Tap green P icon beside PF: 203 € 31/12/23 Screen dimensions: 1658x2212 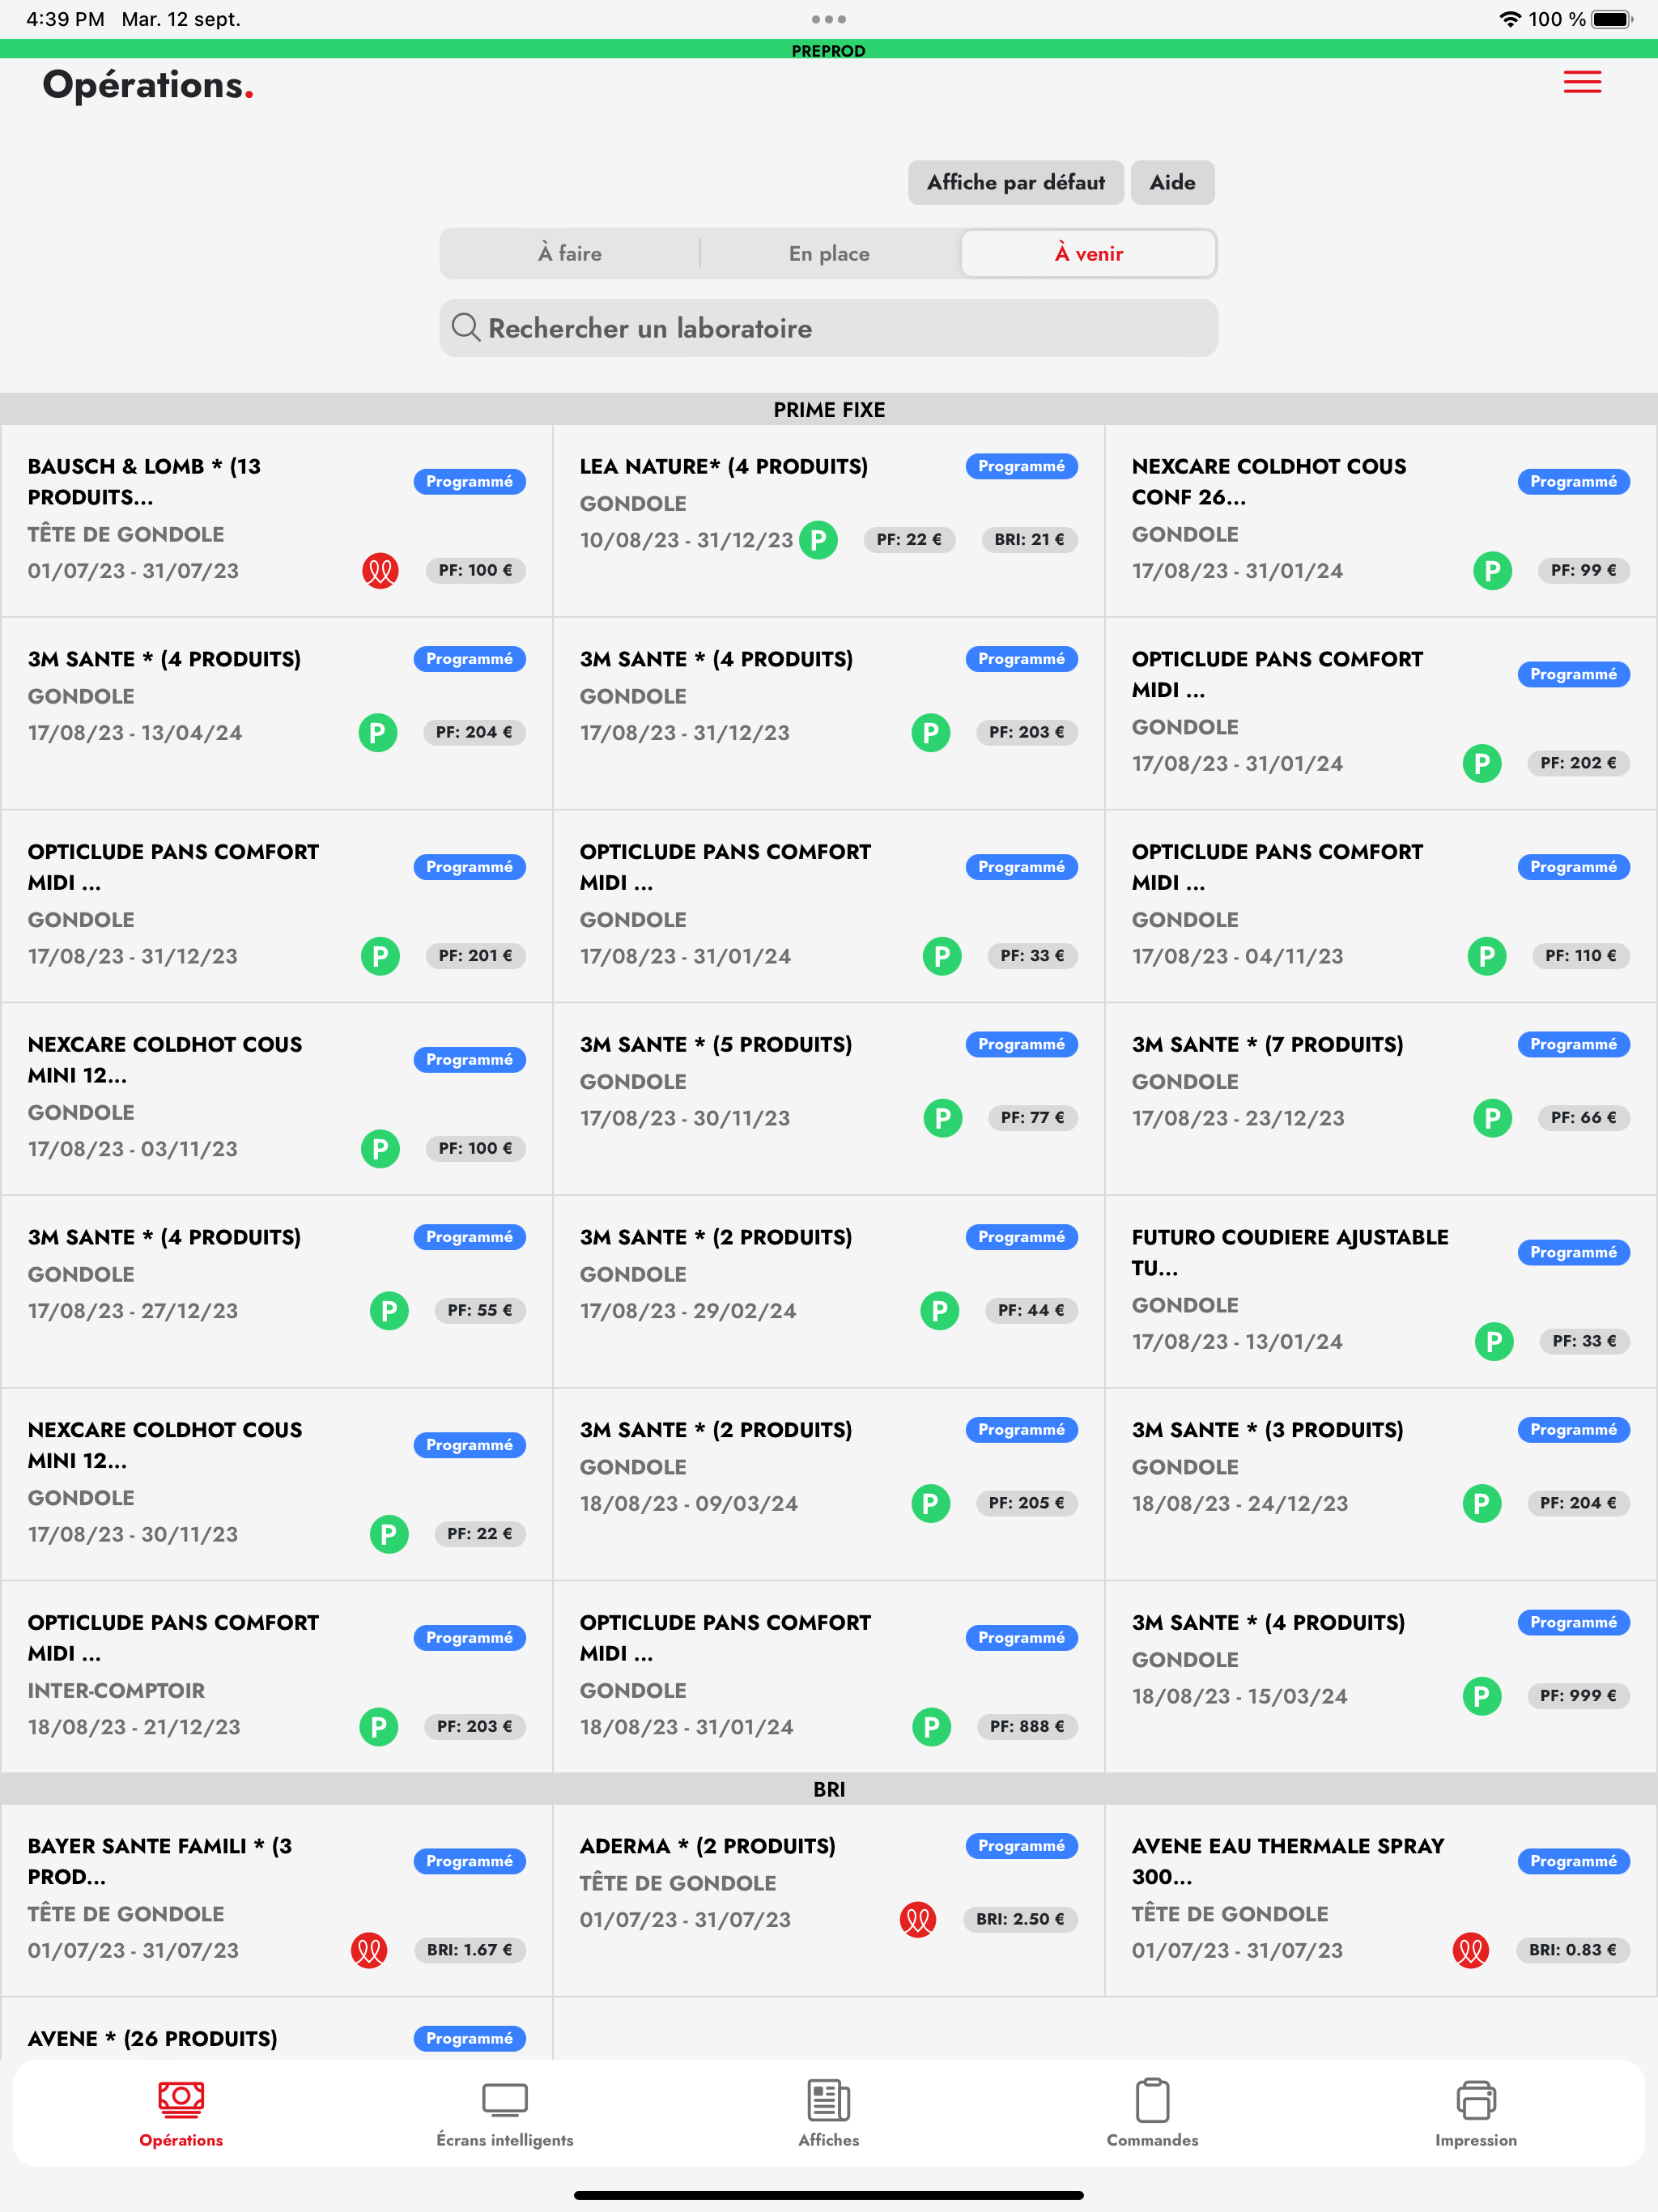click(x=930, y=733)
